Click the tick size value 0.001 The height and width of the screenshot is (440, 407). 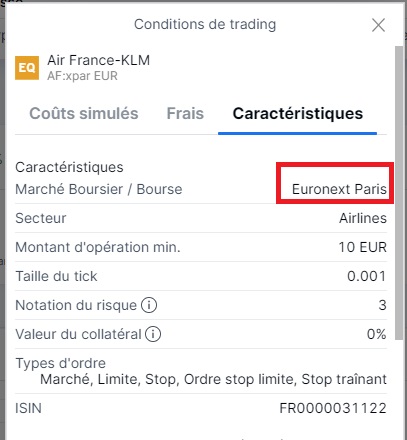click(367, 276)
